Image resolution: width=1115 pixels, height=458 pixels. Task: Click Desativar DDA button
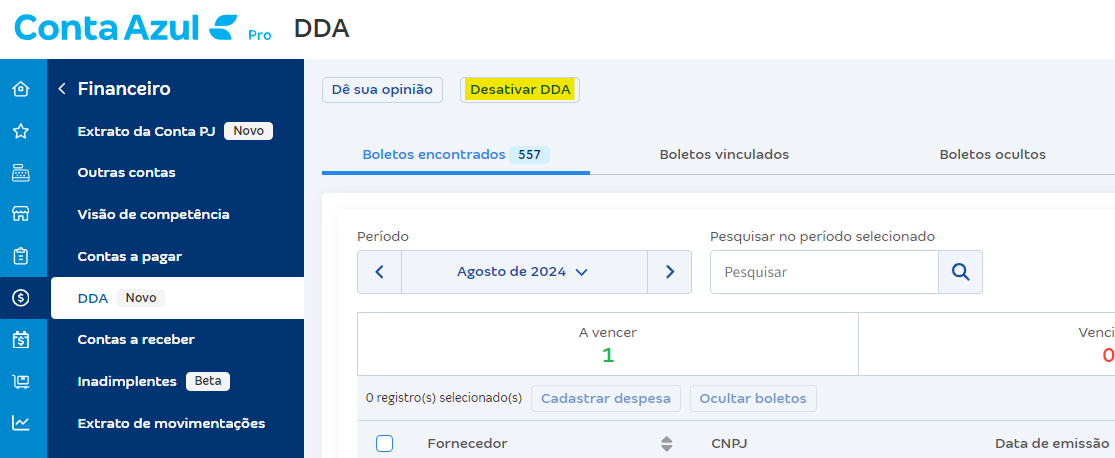[x=520, y=90]
